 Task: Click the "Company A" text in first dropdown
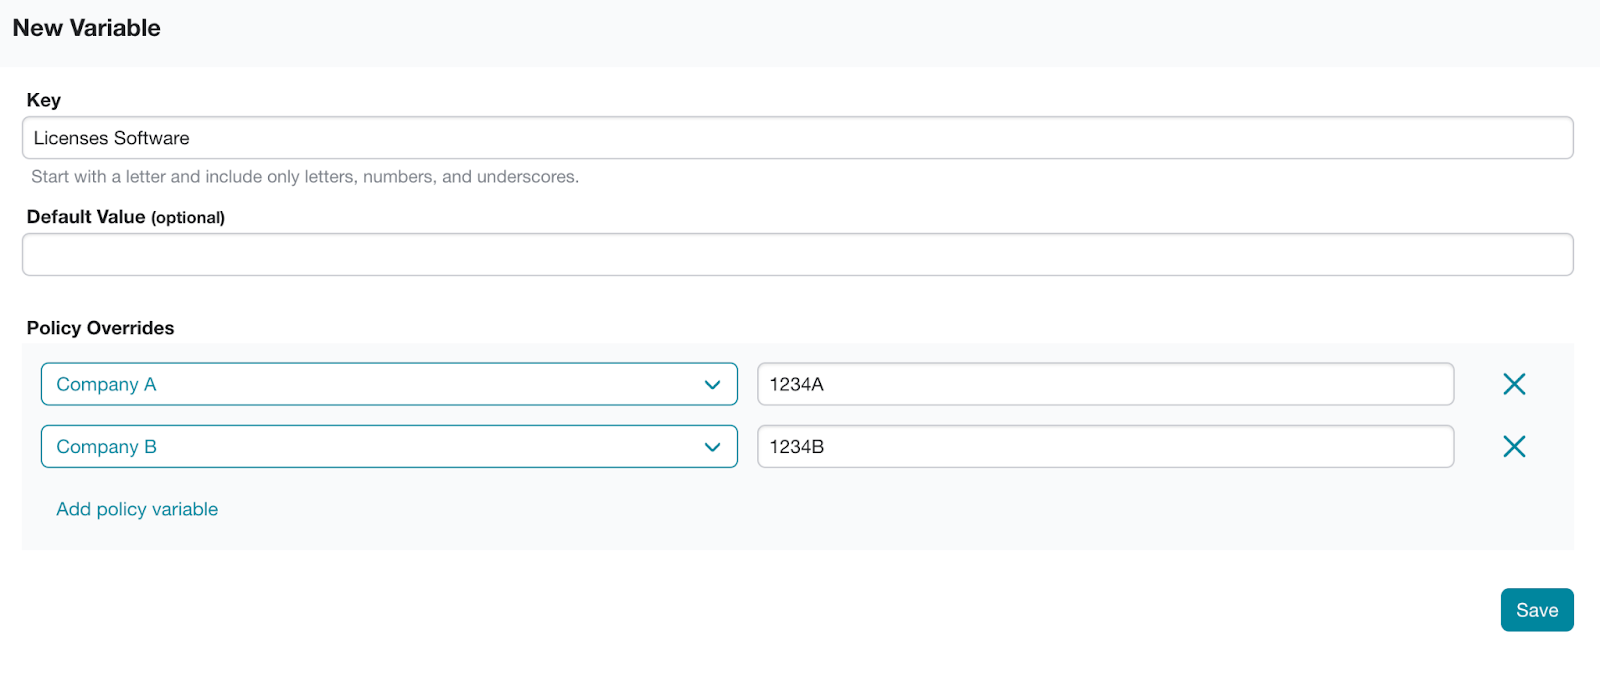coord(106,384)
